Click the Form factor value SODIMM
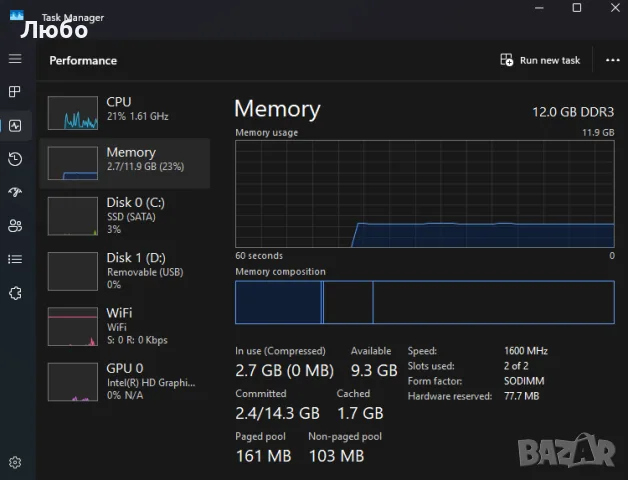The height and width of the screenshot is (480, 628). coord(524,381)
